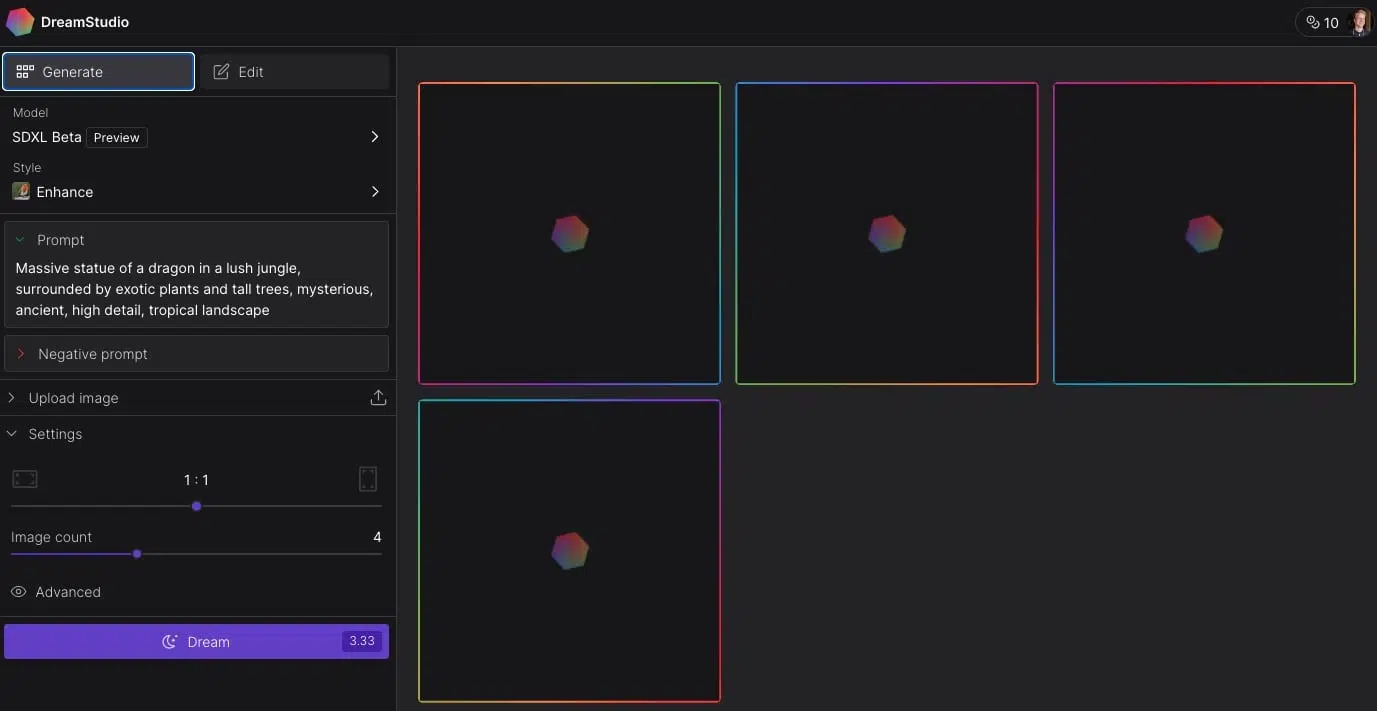
Task: Click the moon icon on the Dream button
Action: (169, 641)
